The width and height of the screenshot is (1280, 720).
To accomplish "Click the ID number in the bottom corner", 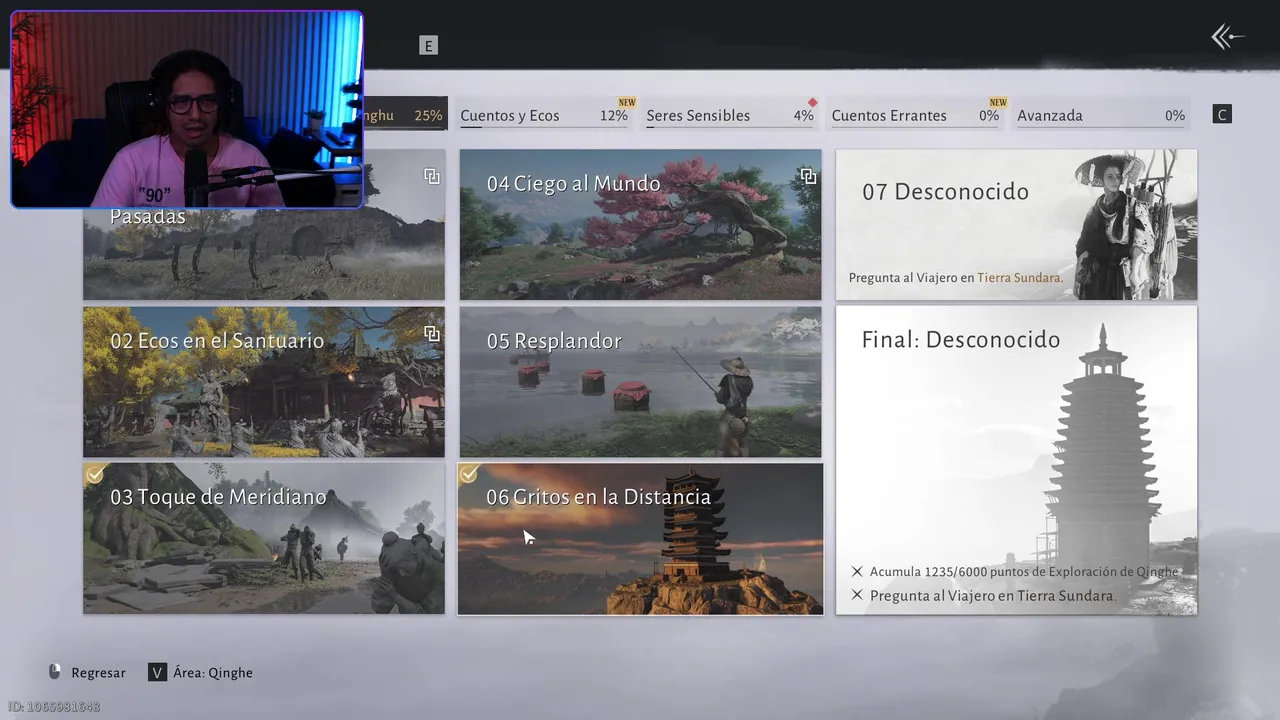I will pyautogui.click(x=54, y=707).
